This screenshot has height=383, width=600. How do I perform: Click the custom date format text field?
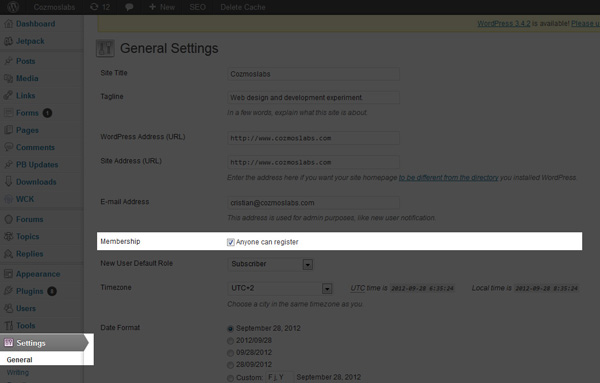pyautogui.click(x=280, y=378)
